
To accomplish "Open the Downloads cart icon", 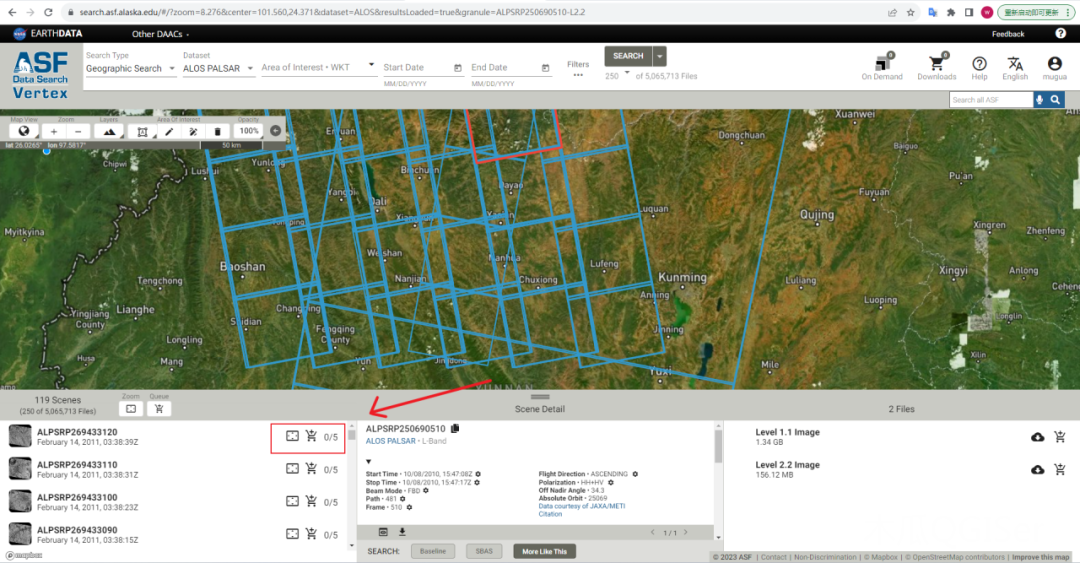I will pyautogui.click(x=936, y=63).
